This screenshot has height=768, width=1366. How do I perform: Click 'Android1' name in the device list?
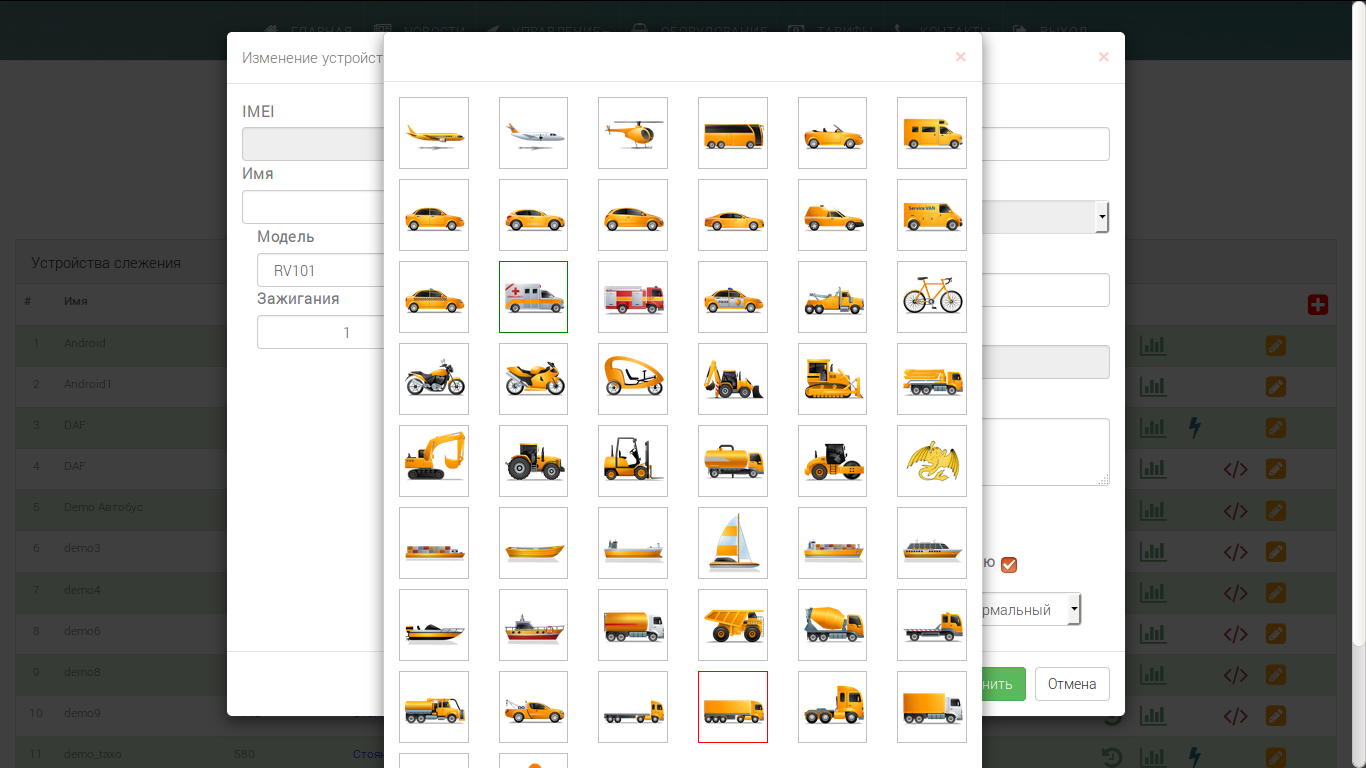pos(88,384)
